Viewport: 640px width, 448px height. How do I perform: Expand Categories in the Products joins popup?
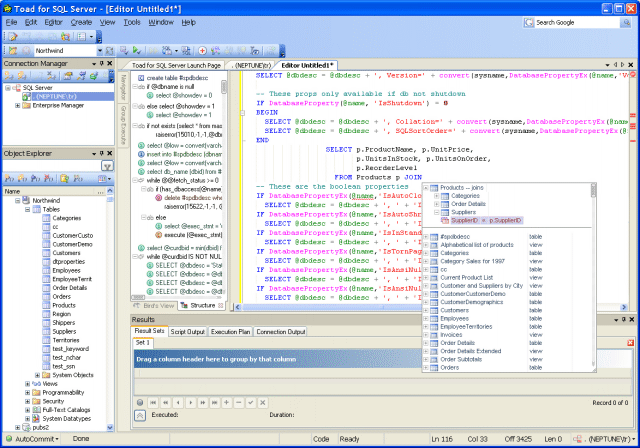(436, 196)
